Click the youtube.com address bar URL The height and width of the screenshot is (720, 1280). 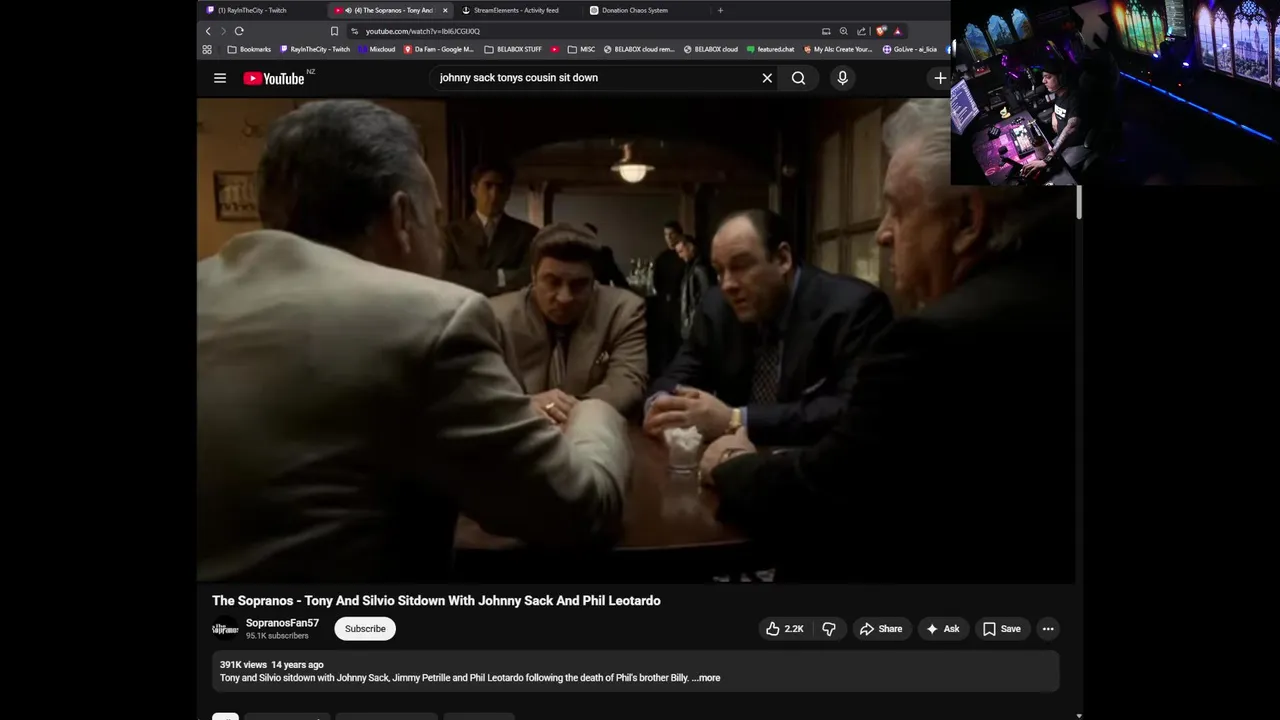(423, 31)
